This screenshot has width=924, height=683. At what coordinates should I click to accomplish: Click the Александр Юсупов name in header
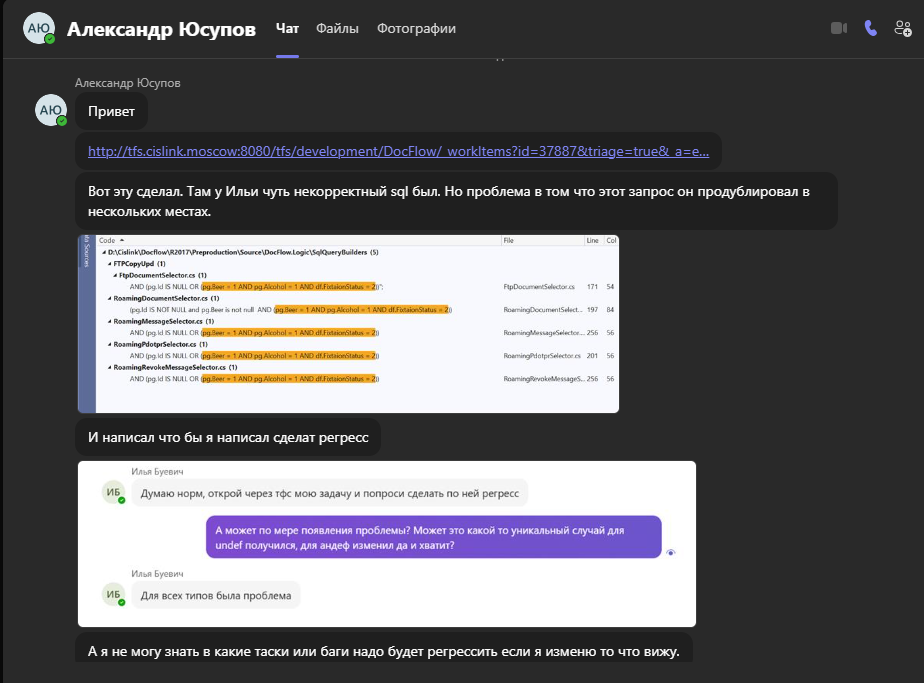161,29
